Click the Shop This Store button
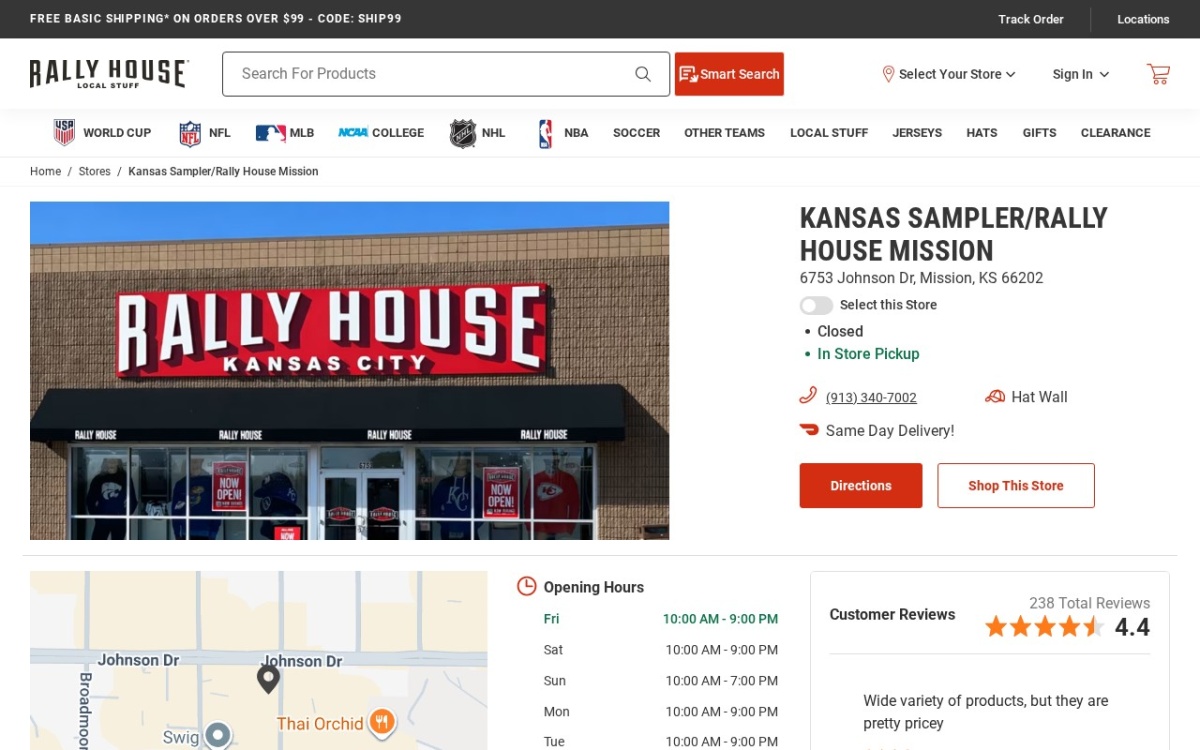 (1016, 486)
